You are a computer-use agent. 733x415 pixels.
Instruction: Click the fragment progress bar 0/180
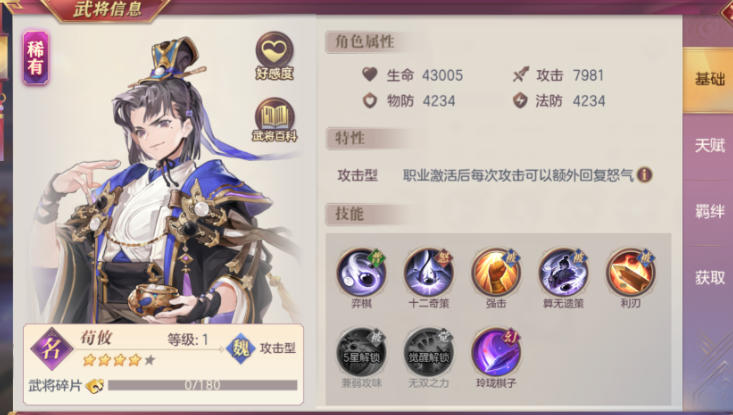point(202,385)
